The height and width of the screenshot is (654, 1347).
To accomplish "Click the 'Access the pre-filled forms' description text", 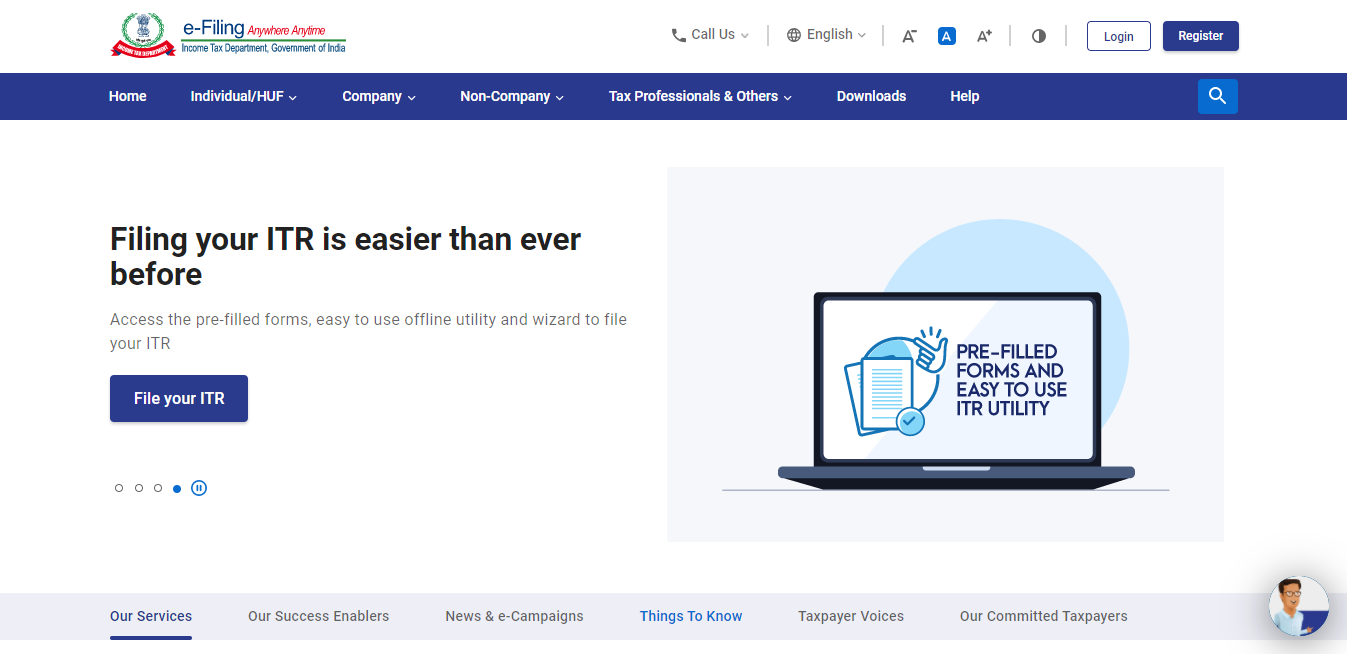I will pyautogui.click(x=368, y=331).
